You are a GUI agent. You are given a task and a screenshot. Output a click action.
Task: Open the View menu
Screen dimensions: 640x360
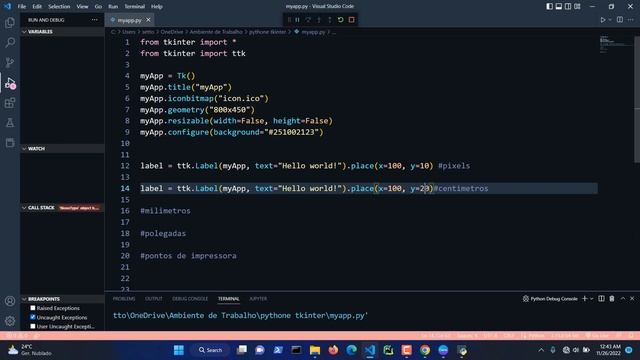pyautogui.click(x=82, y=6)
